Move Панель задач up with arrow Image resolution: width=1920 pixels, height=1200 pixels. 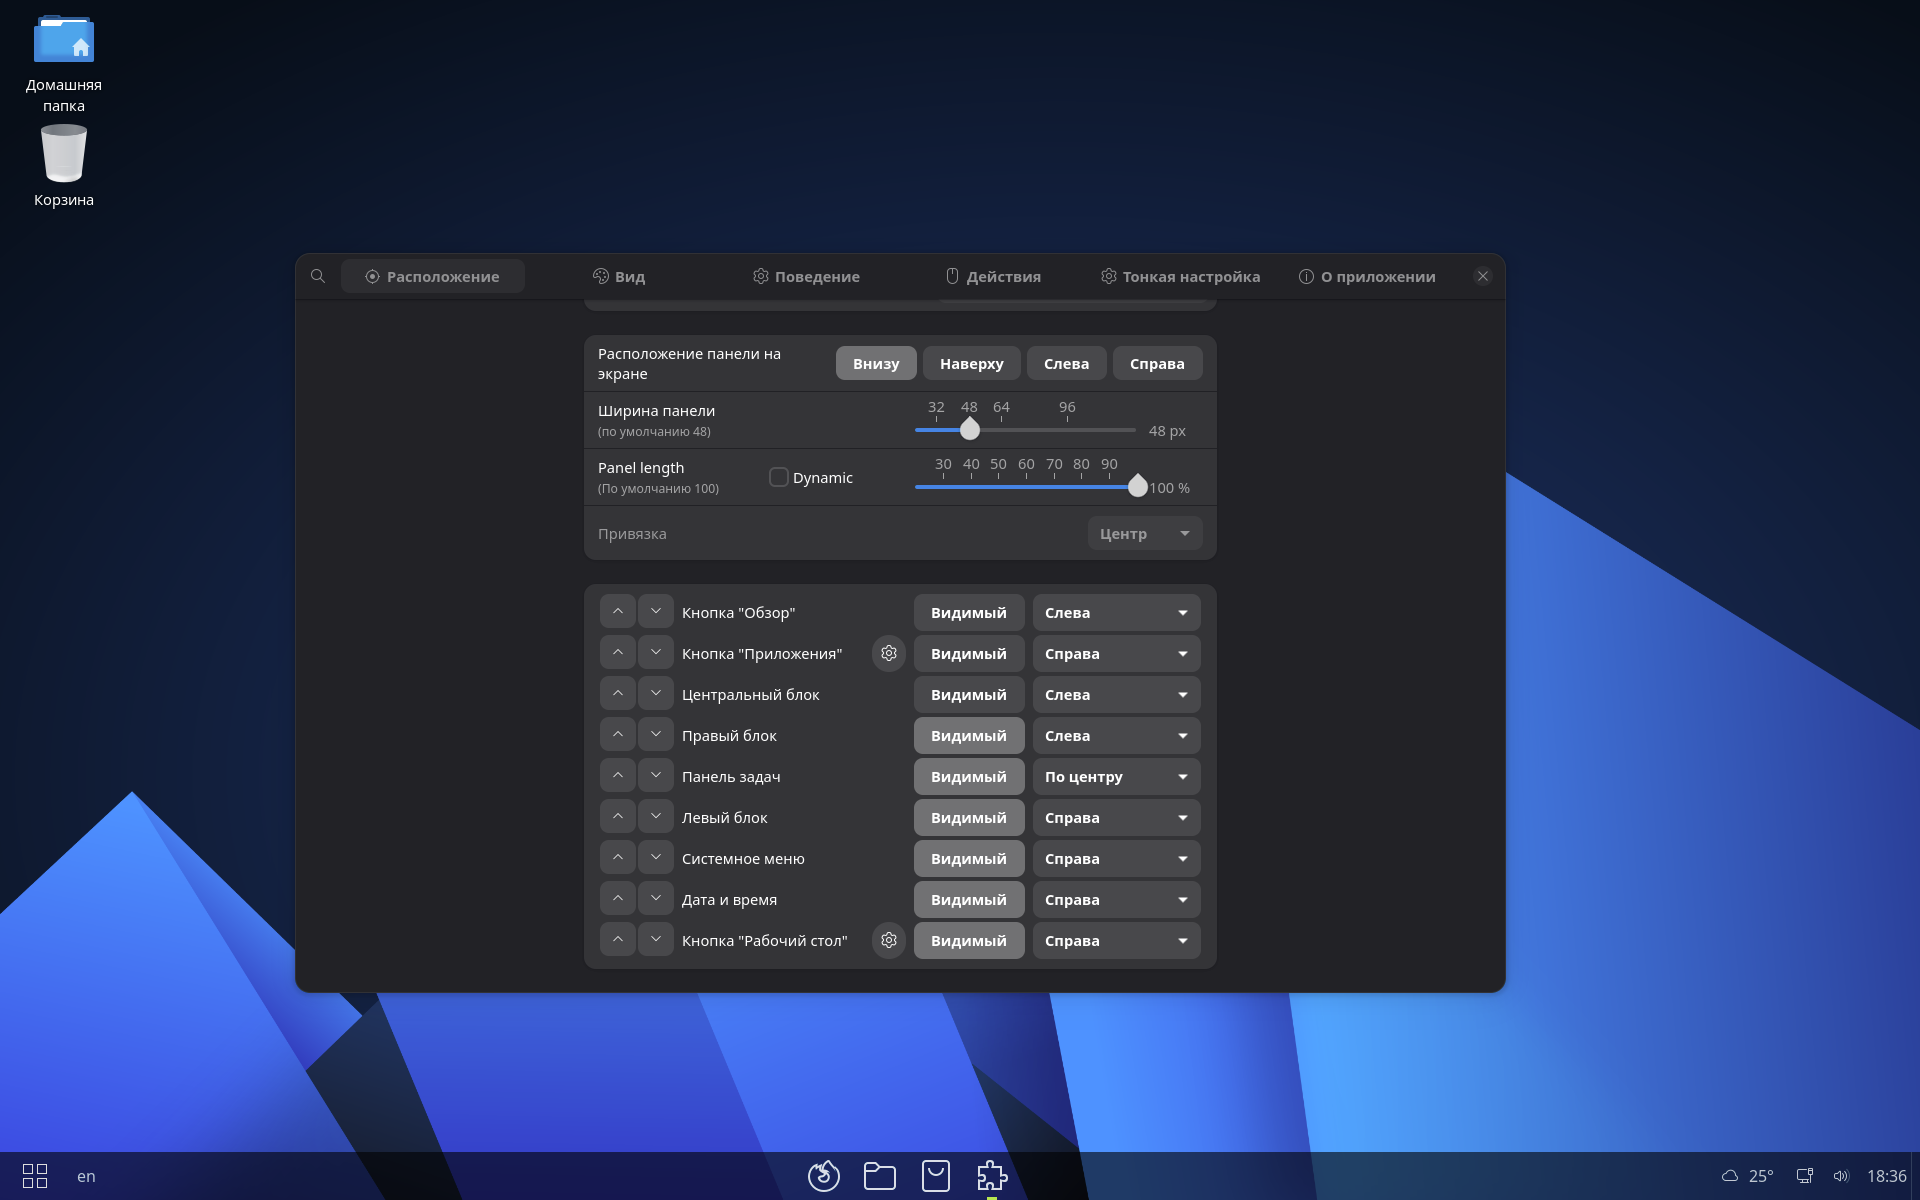pos(618,776)
